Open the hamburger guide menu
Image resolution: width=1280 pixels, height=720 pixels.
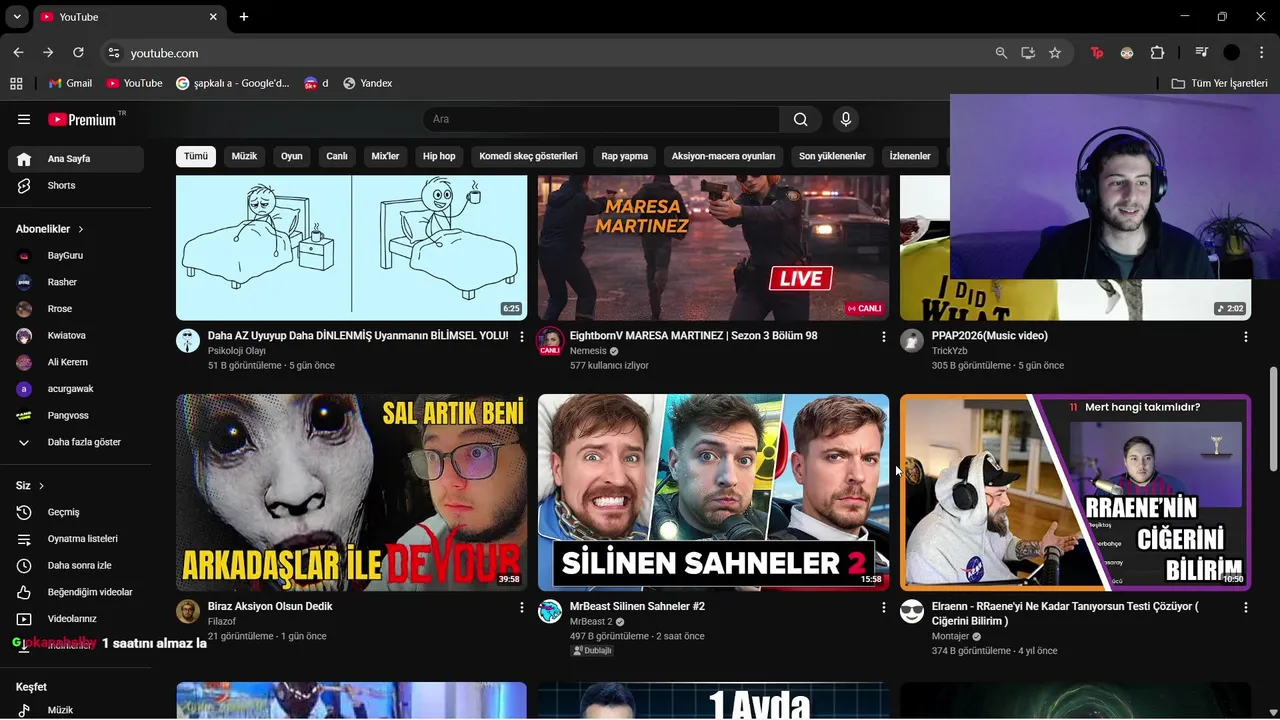(x=24, y=119)
